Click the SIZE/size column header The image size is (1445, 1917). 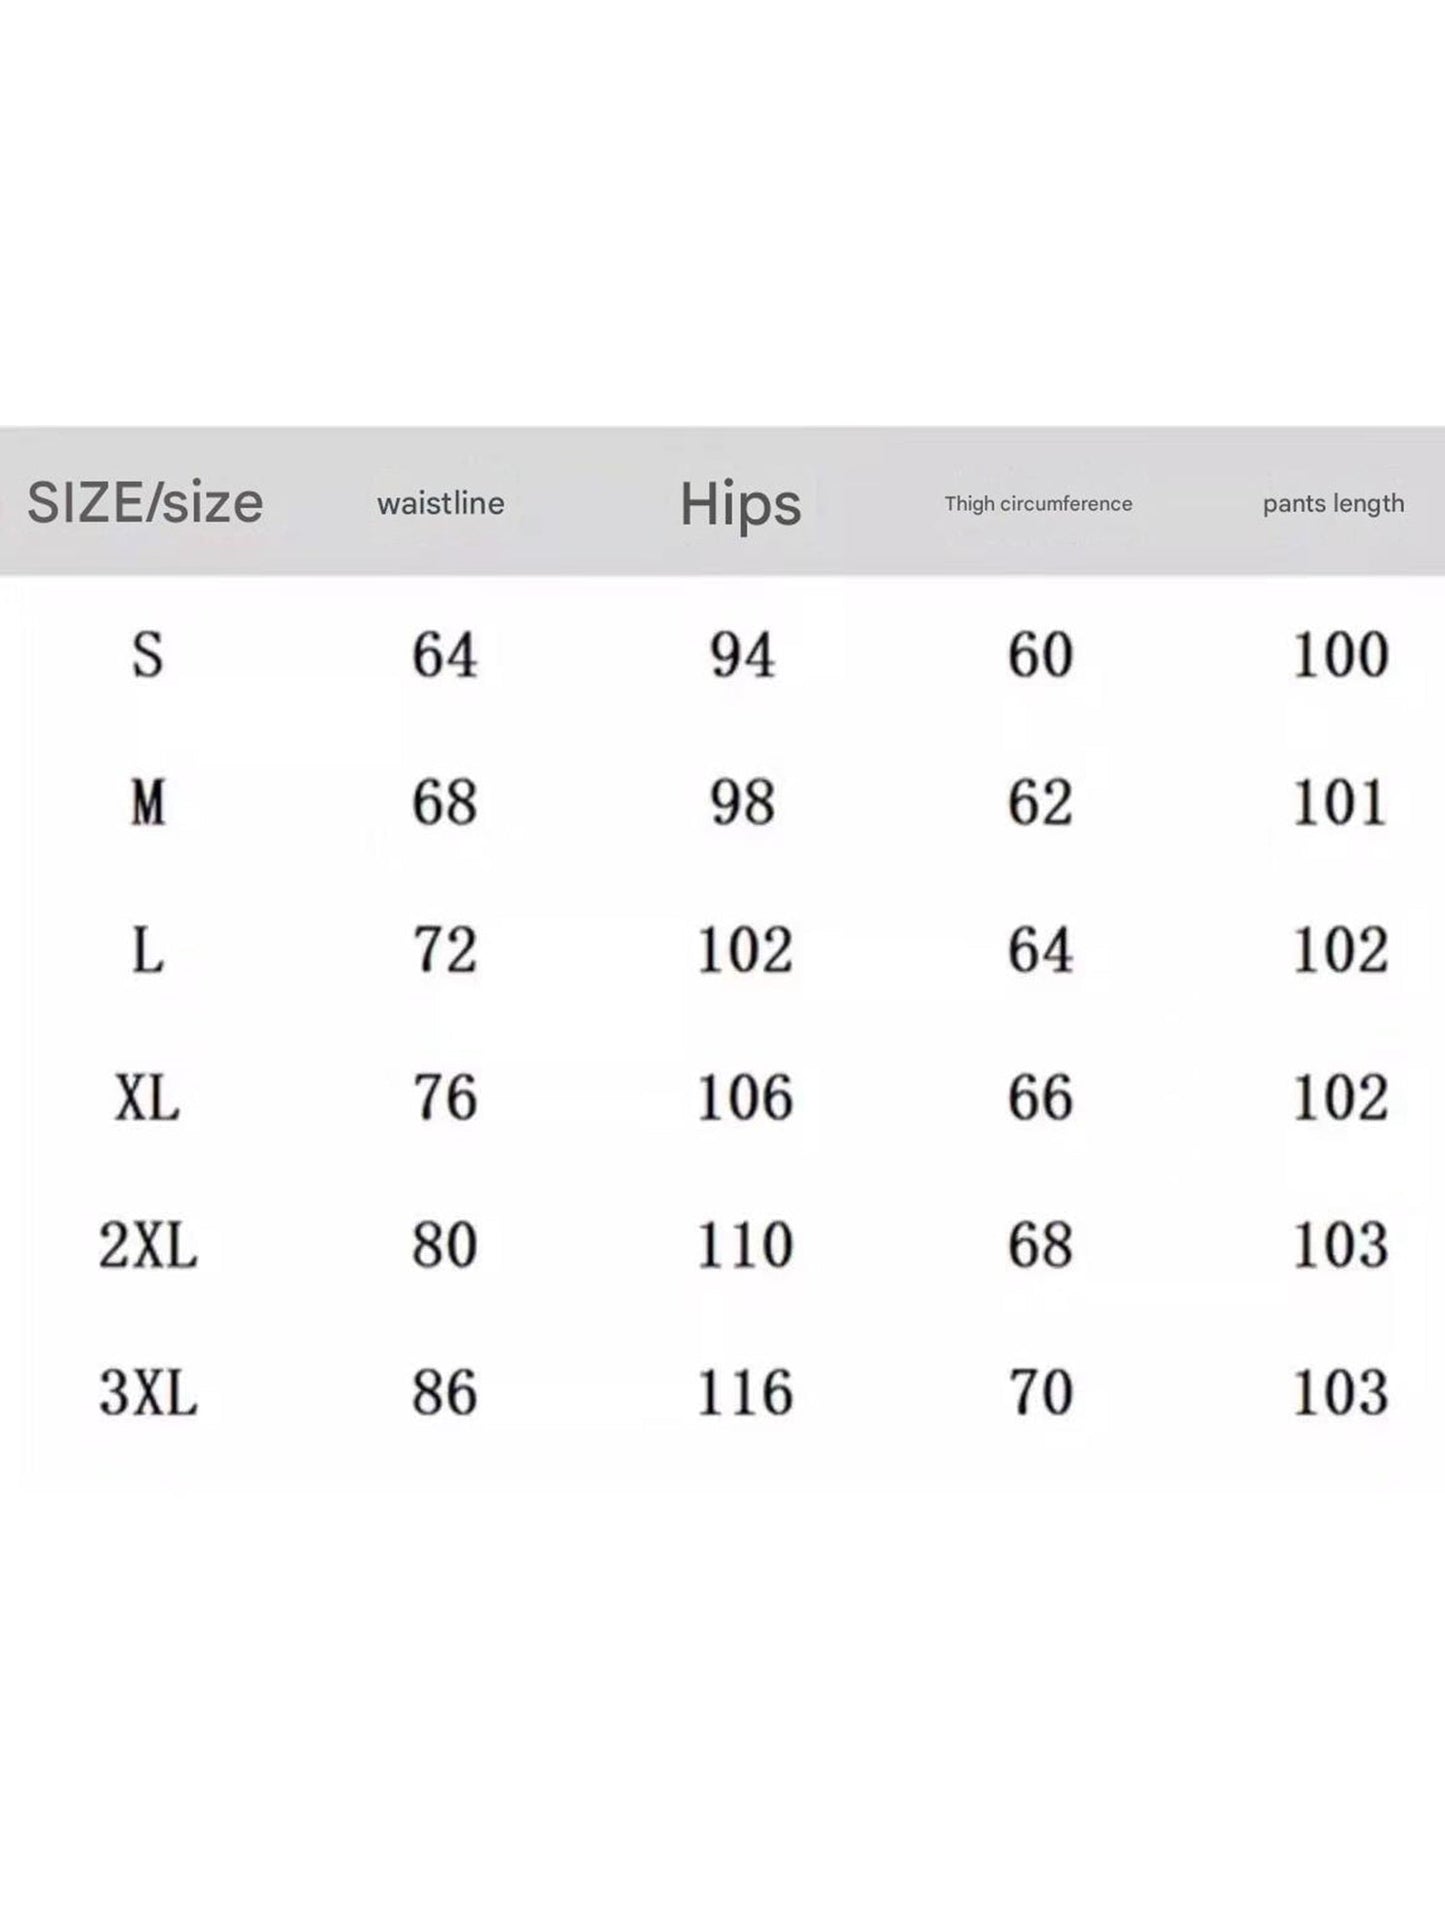pos(145,502)
